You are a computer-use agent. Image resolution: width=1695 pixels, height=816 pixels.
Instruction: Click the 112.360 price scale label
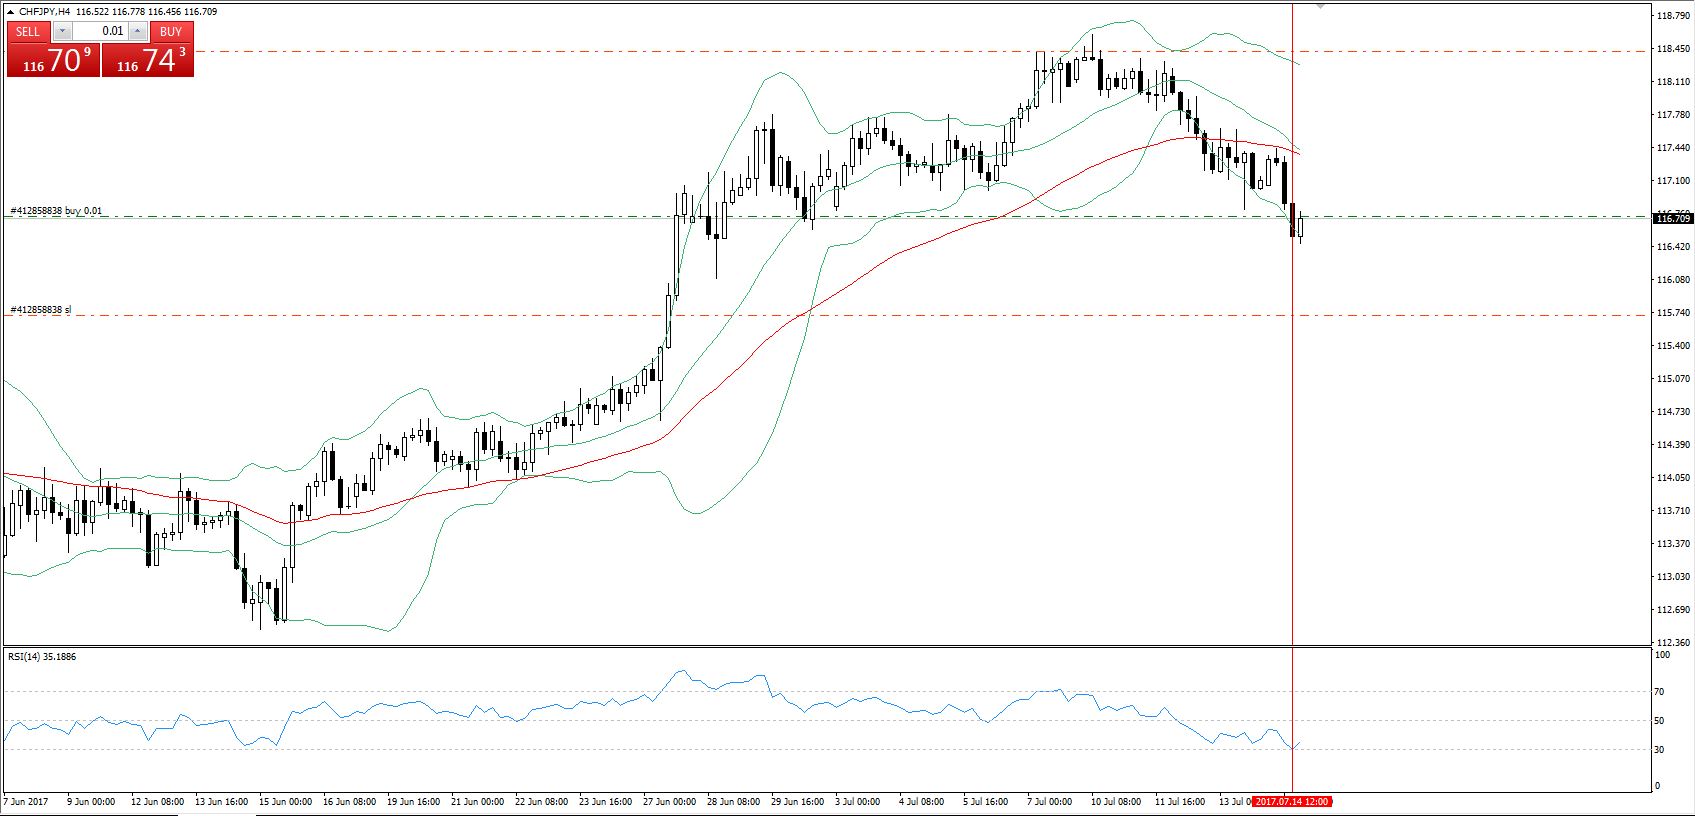[x=1673, y=643]
